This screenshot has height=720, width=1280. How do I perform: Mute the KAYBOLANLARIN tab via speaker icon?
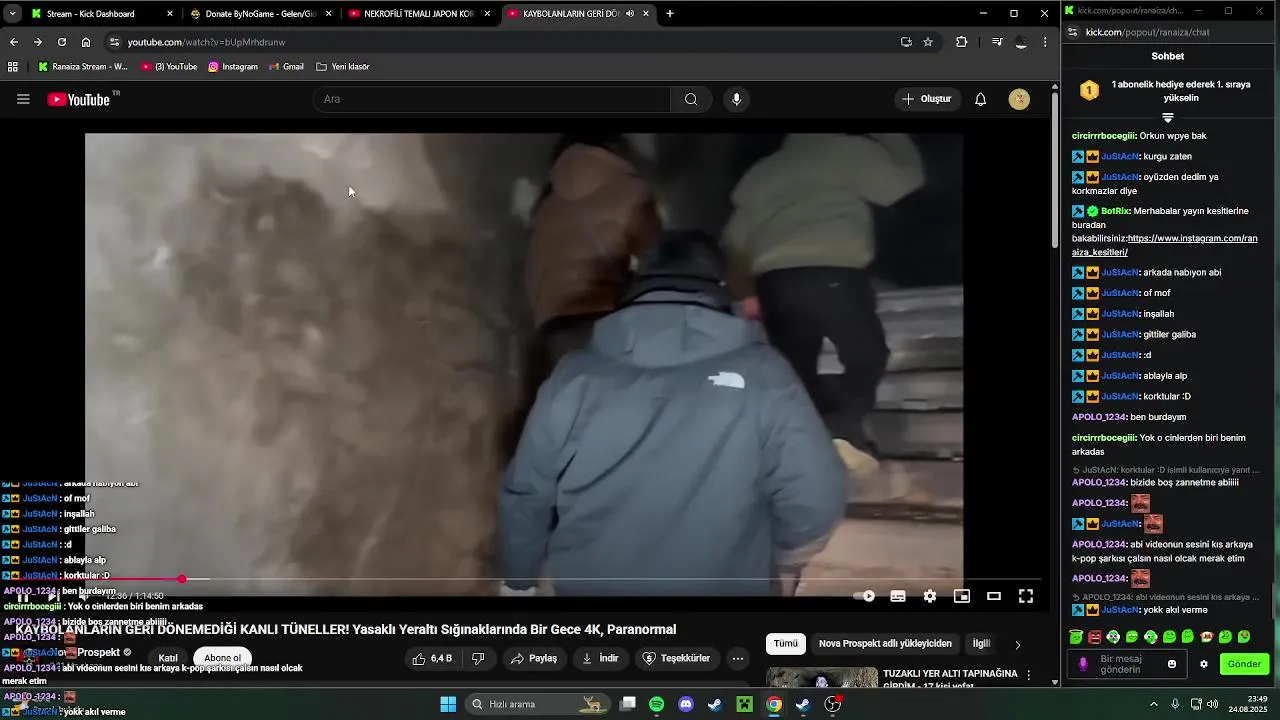tap(629, 14)
